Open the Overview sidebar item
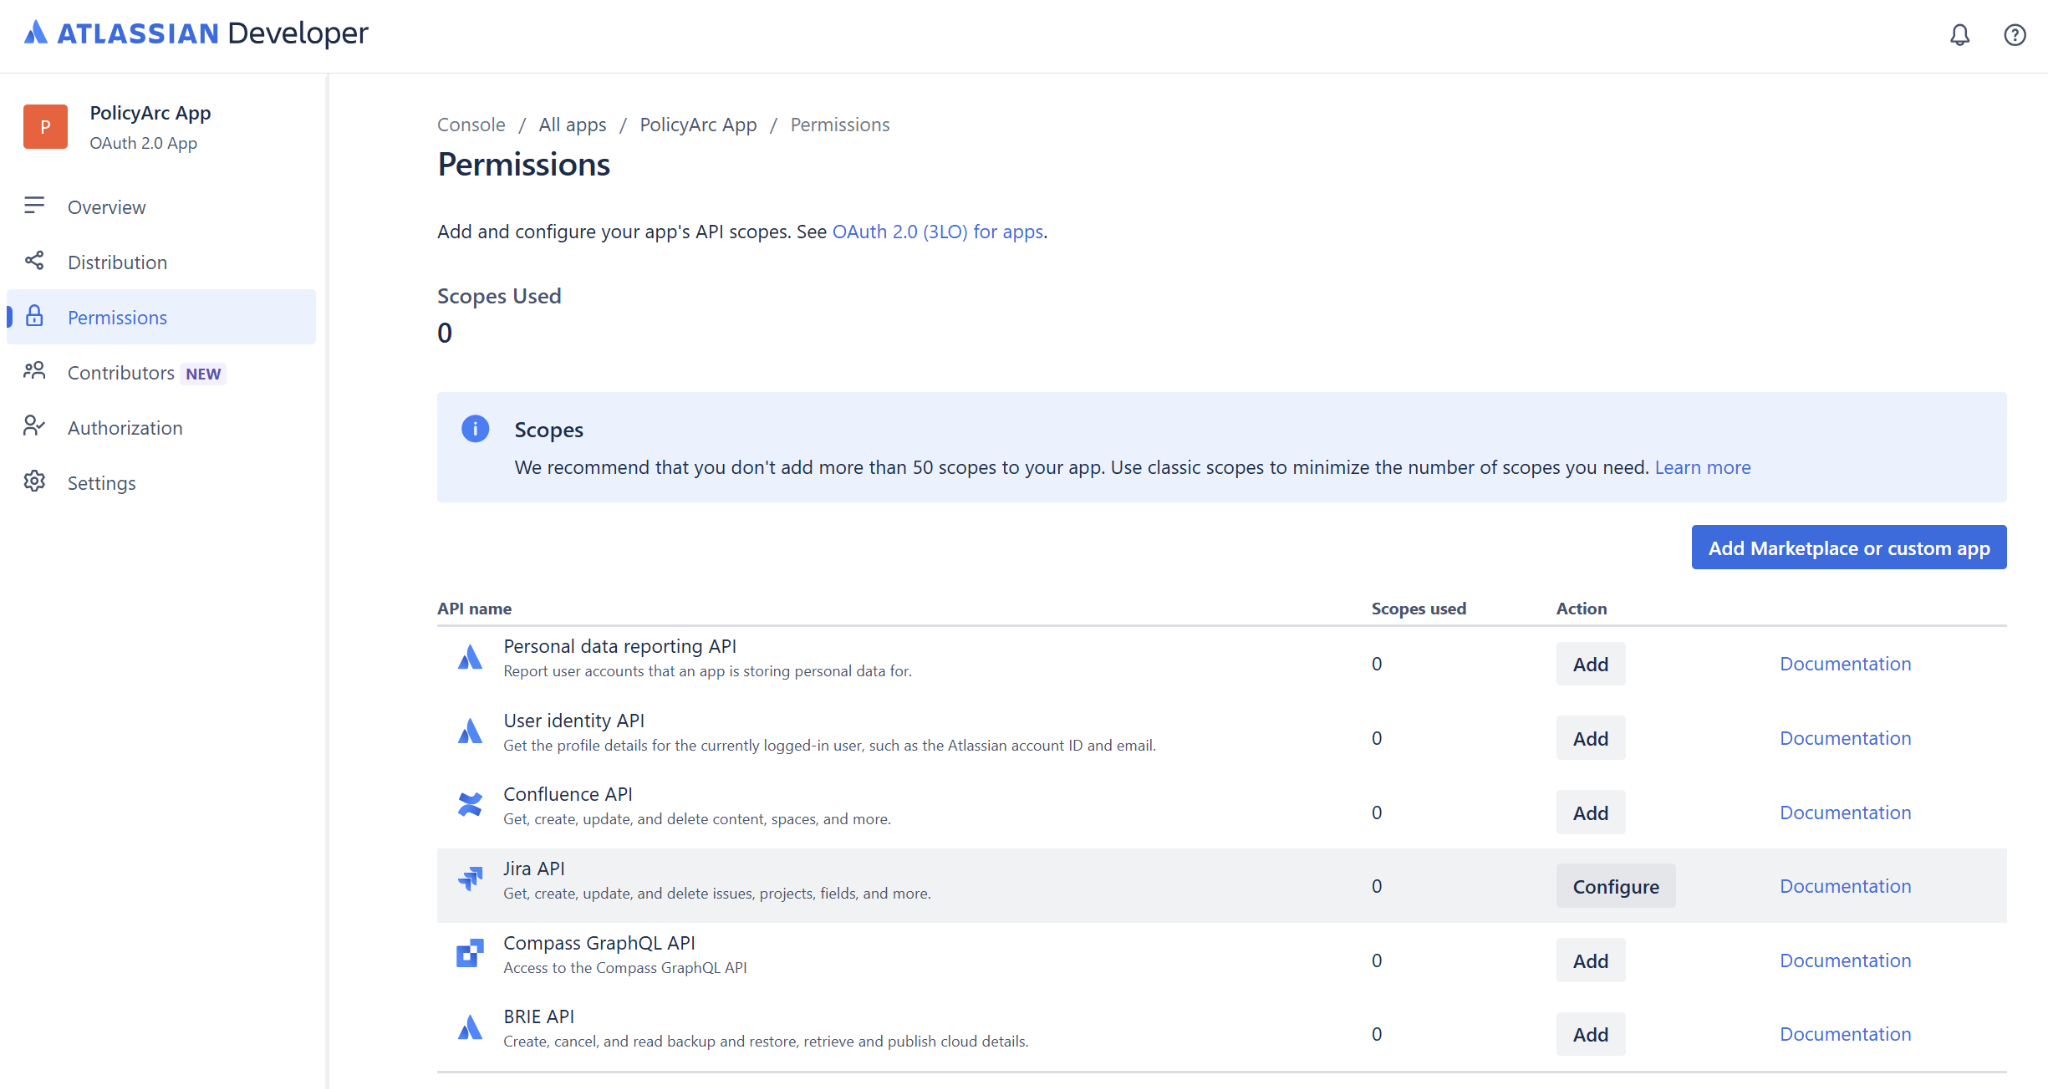The image size is (2048, 1089). click(x=161, y=207)
